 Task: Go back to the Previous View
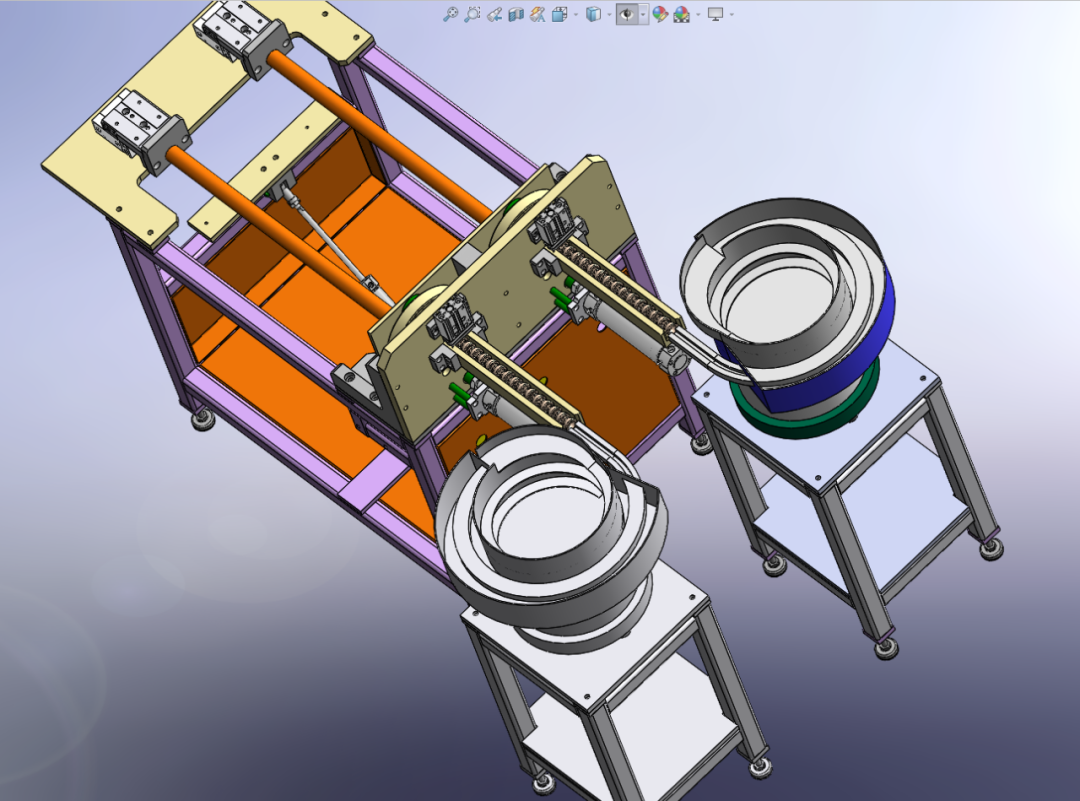tap(494, 14)
